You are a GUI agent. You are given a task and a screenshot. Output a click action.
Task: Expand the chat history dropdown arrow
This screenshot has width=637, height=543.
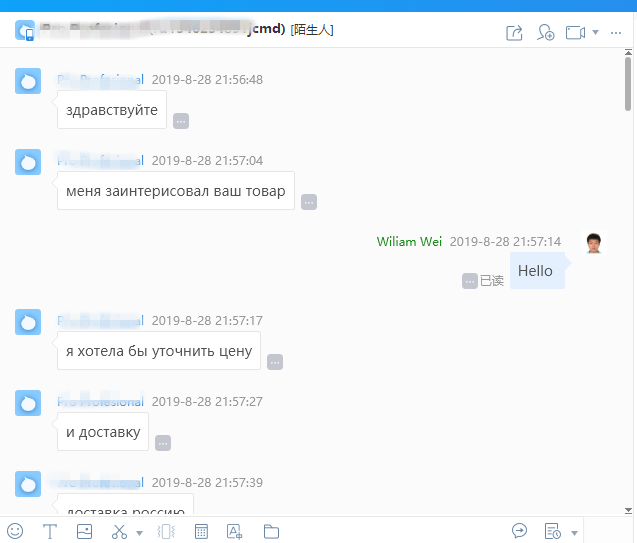point(574,533)
